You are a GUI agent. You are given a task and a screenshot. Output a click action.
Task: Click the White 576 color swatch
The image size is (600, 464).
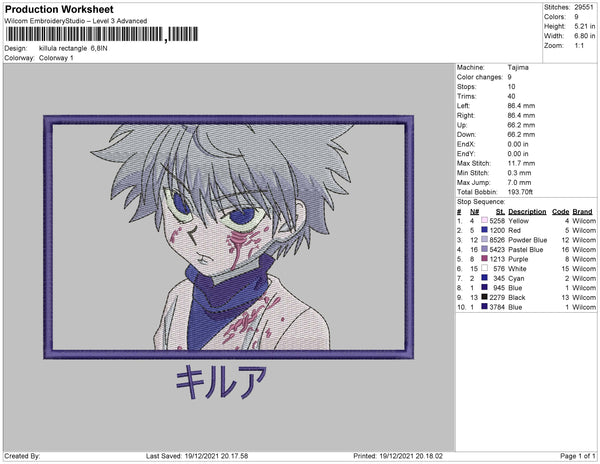pyautogui.click(x=484, y=268)
